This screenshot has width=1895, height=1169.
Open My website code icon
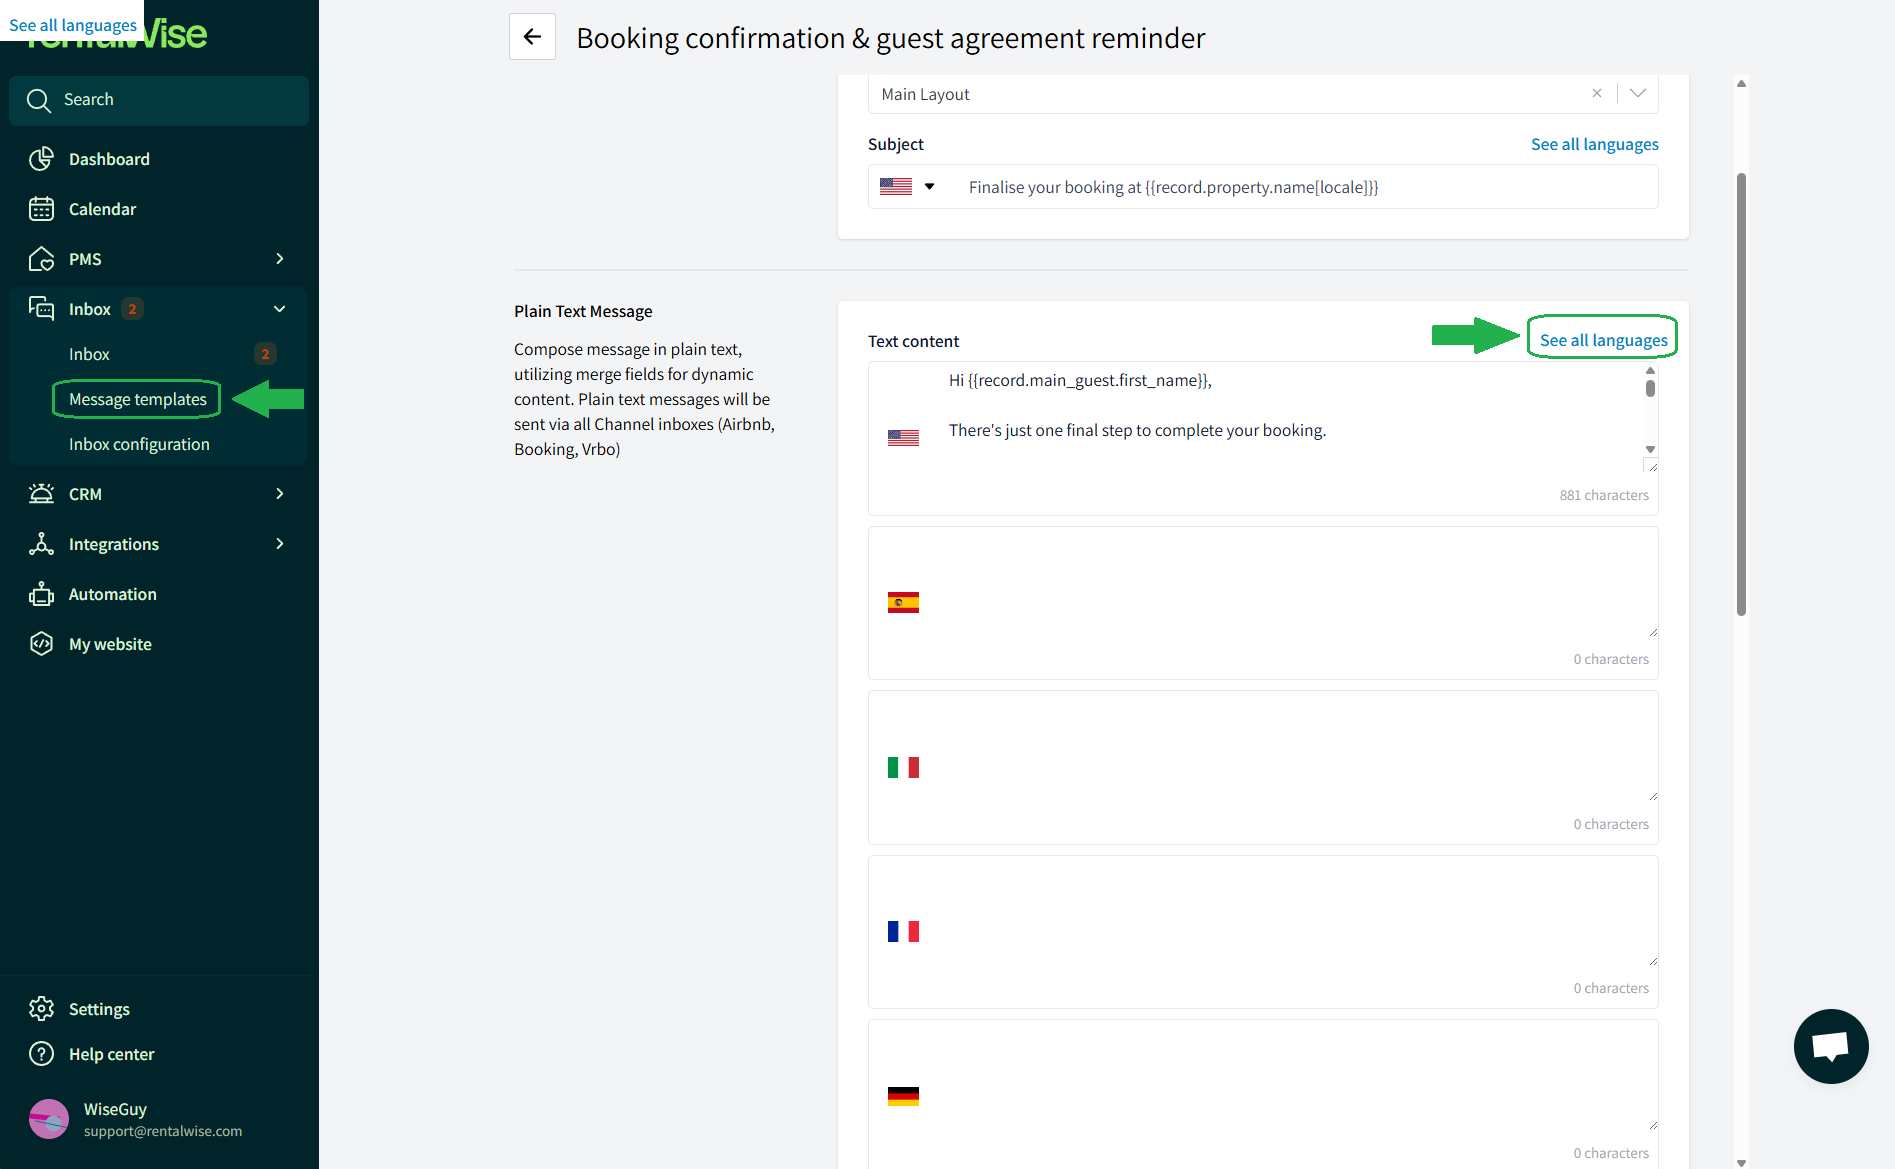[41, 644]
